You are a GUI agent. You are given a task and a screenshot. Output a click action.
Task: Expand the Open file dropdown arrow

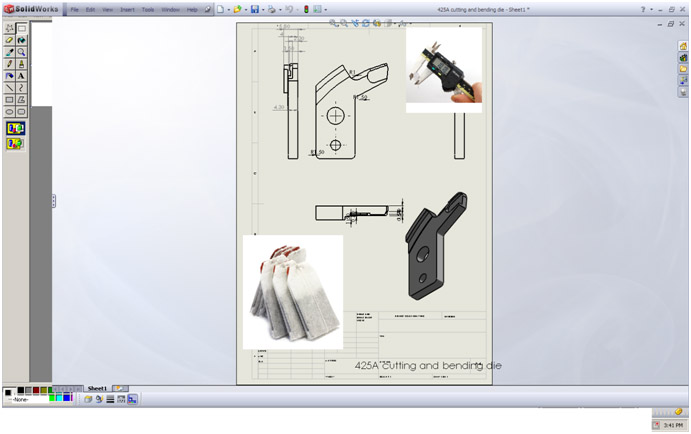245,10
